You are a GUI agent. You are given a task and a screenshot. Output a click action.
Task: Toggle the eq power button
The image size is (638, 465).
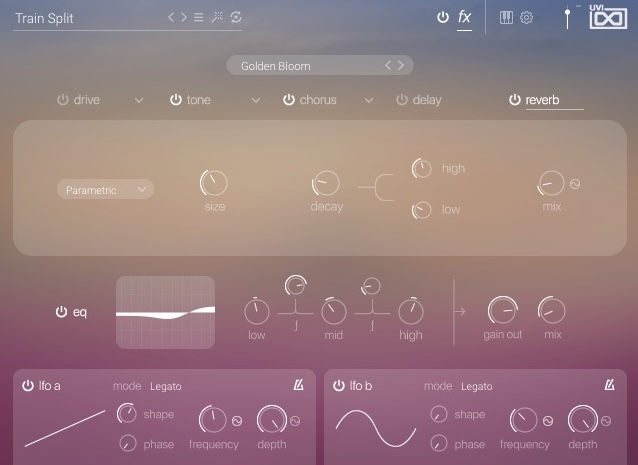click(62, 312)
